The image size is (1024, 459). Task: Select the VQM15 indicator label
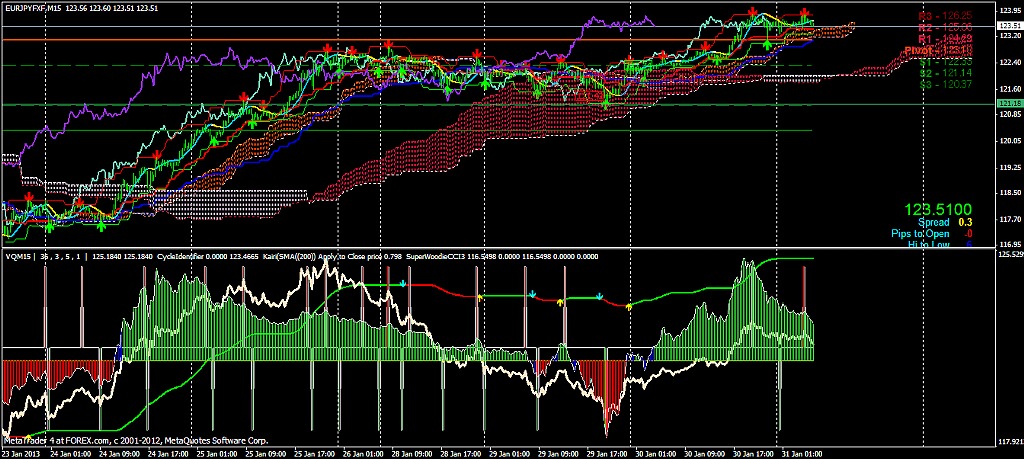coord(18,256)
